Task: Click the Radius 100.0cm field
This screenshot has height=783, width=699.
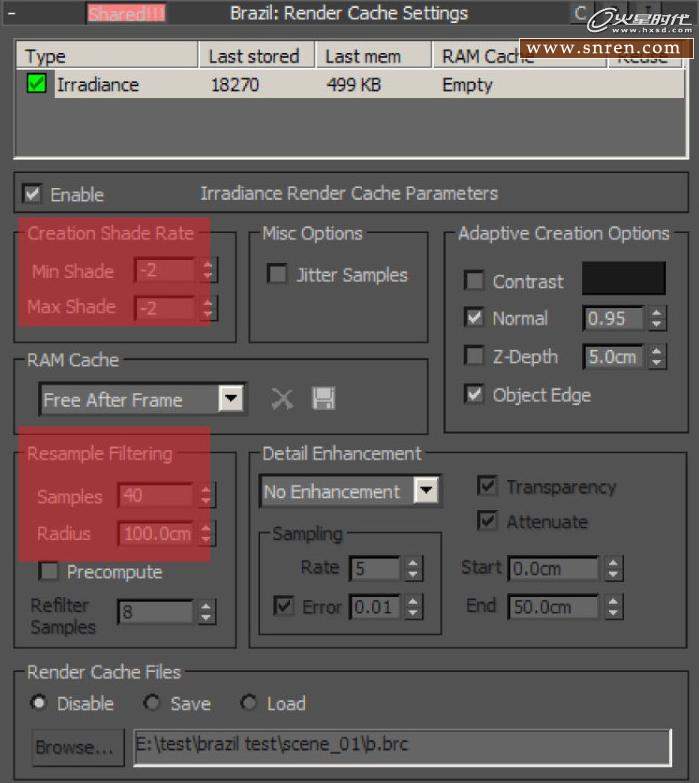Action: pos(157,533)
